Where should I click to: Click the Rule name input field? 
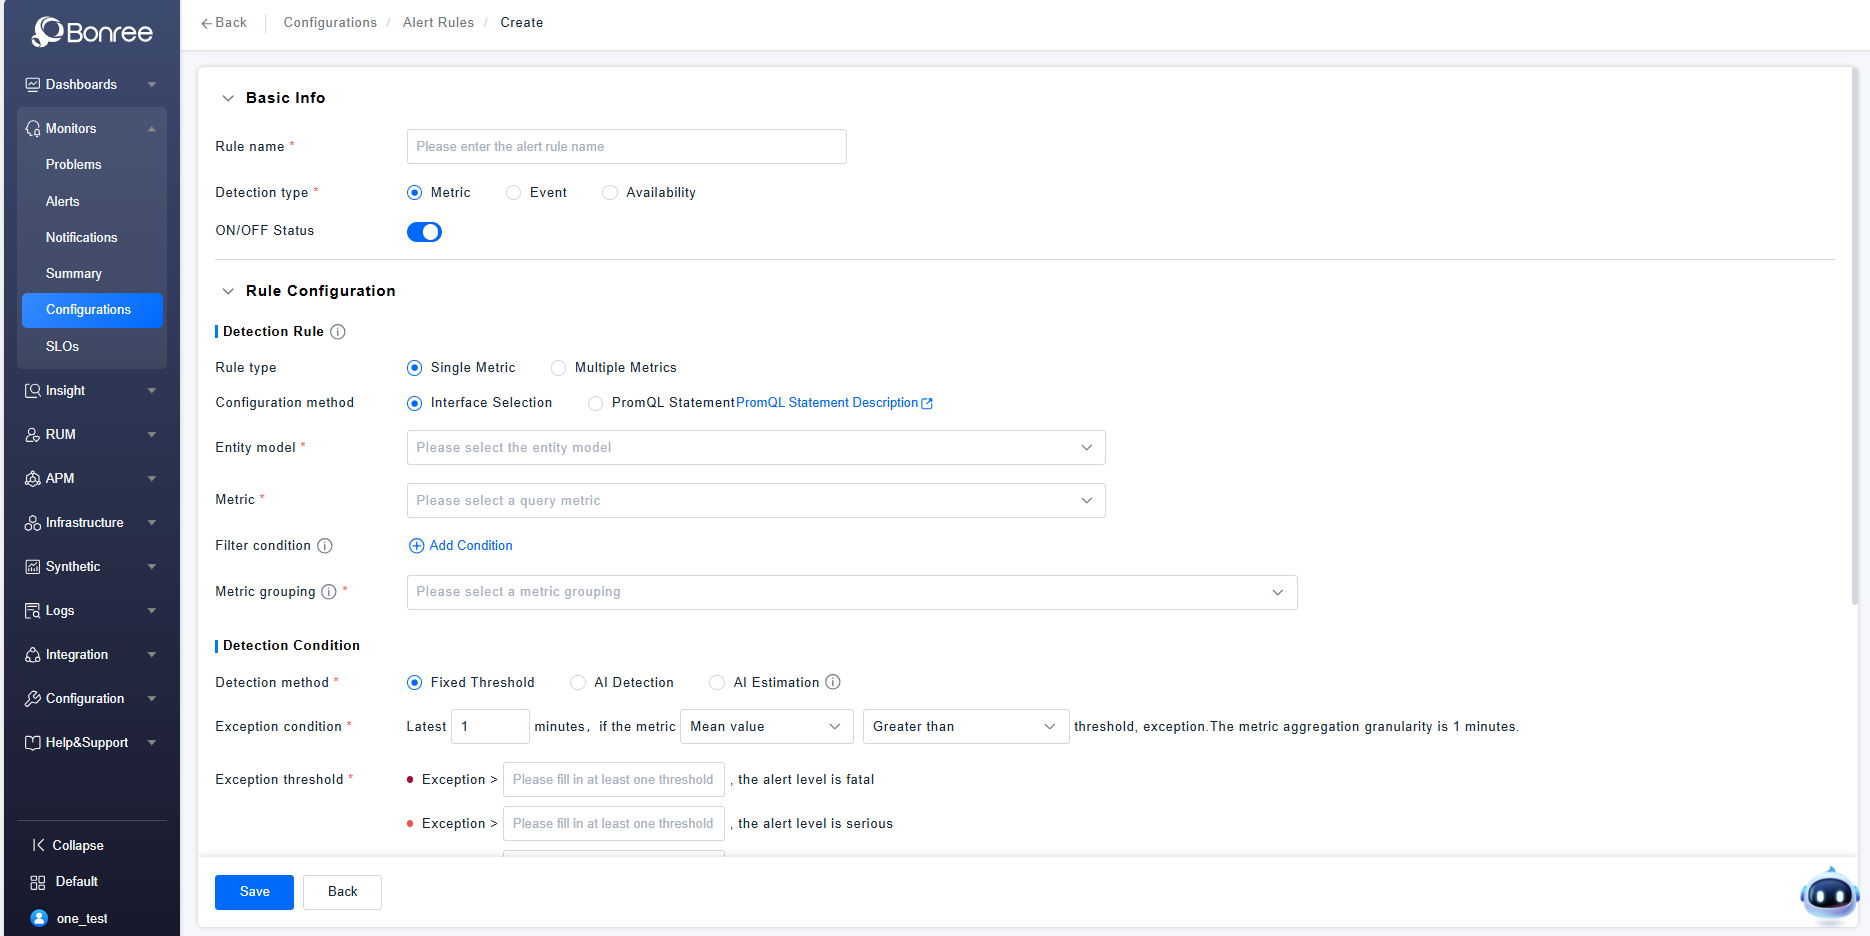626,147
